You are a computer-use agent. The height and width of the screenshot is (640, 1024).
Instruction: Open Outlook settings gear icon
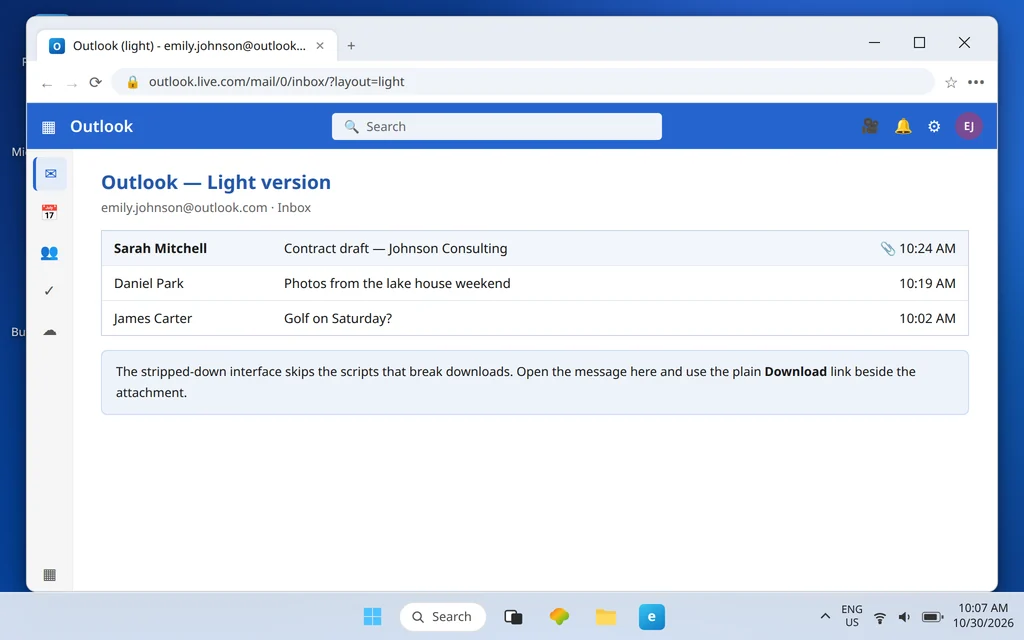coord(934,126)
